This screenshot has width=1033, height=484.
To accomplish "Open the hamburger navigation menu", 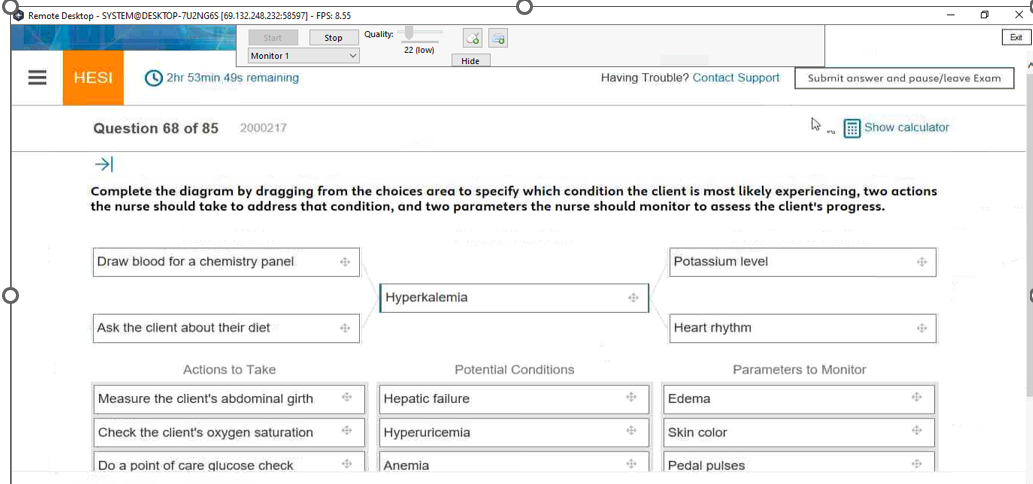I will click(x=37, y=78).
